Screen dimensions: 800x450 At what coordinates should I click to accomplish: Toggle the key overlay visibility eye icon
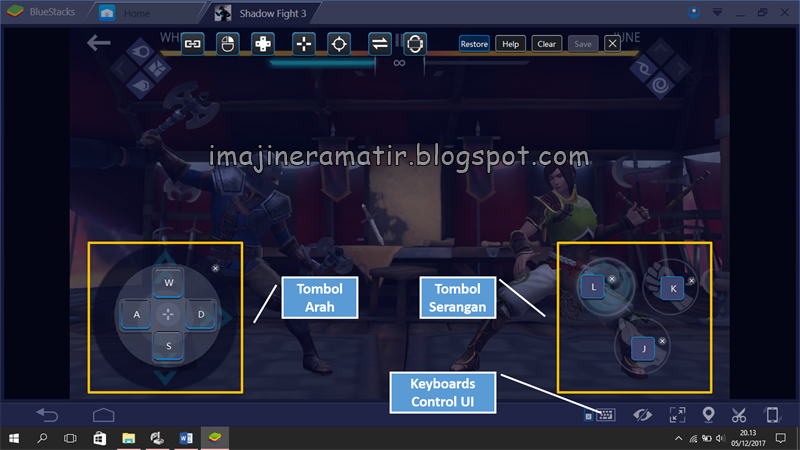tap(642, 415)
